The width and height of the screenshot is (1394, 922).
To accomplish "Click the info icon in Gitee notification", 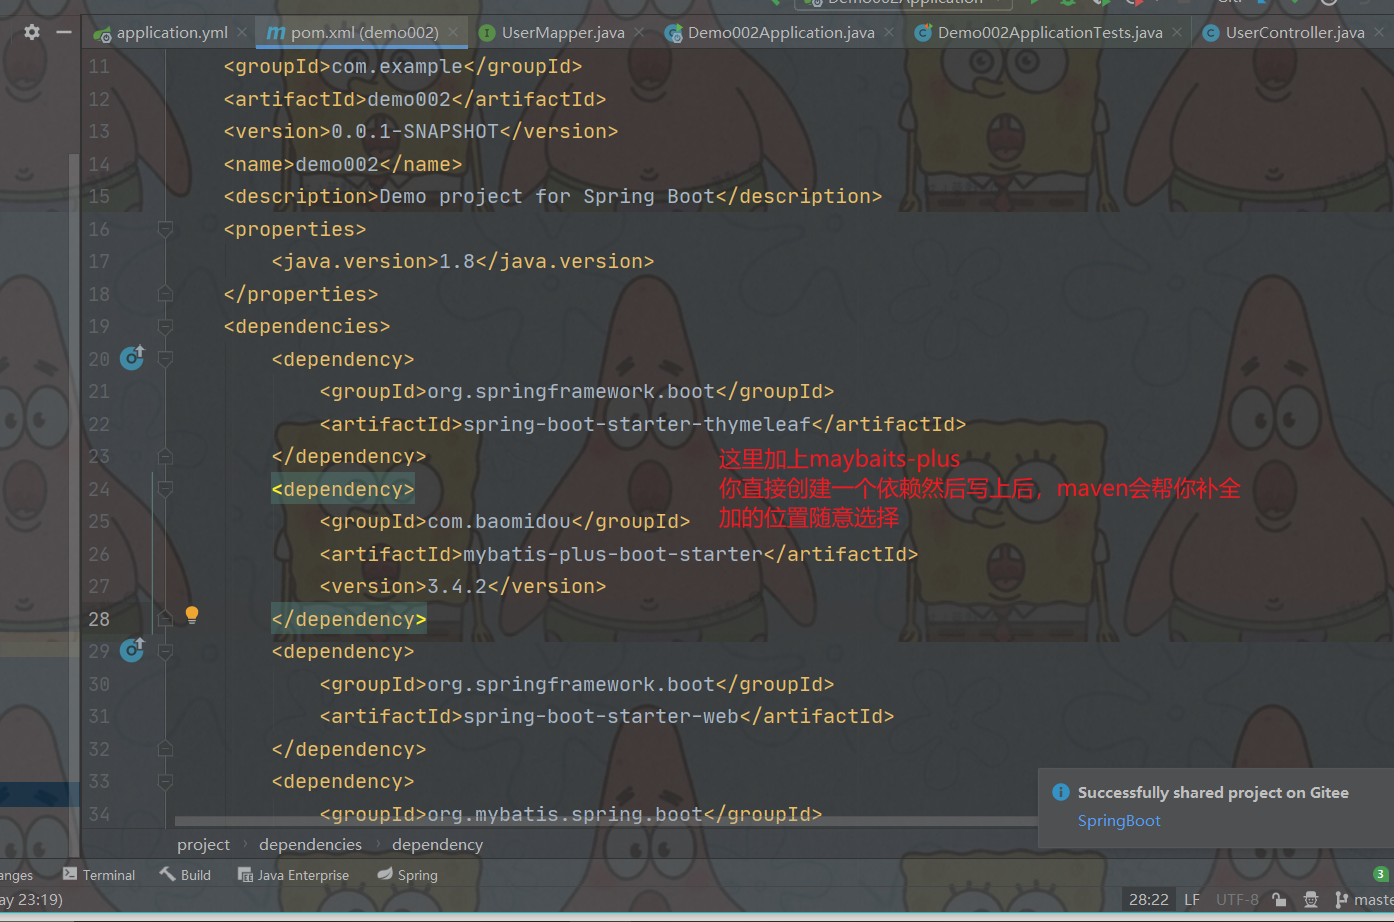I will [x=1061, y=792].
